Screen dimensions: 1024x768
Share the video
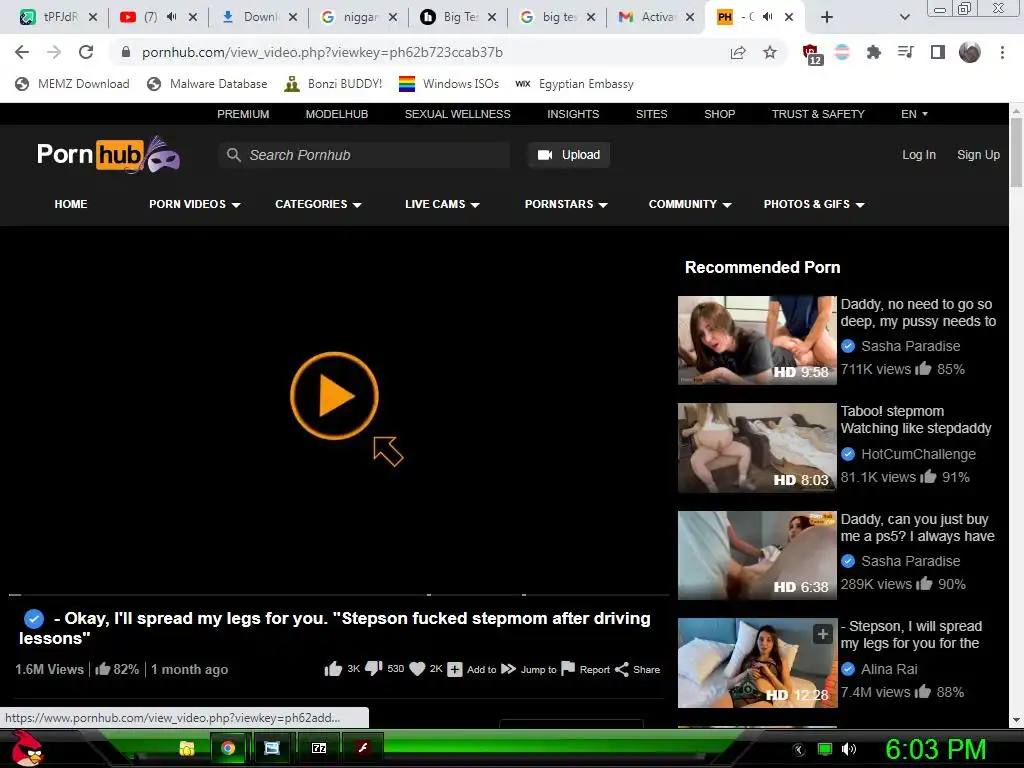coord(637,669)
